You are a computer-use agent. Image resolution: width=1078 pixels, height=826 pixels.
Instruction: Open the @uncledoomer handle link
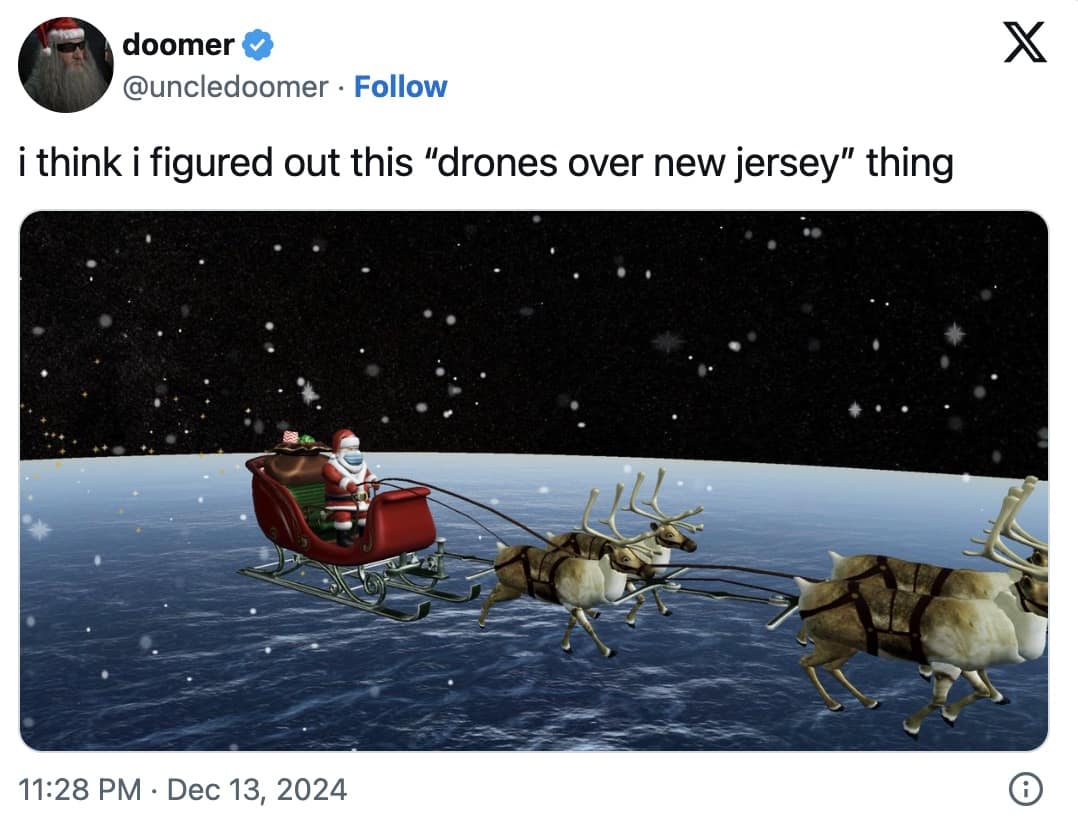(x=225, y=87)
